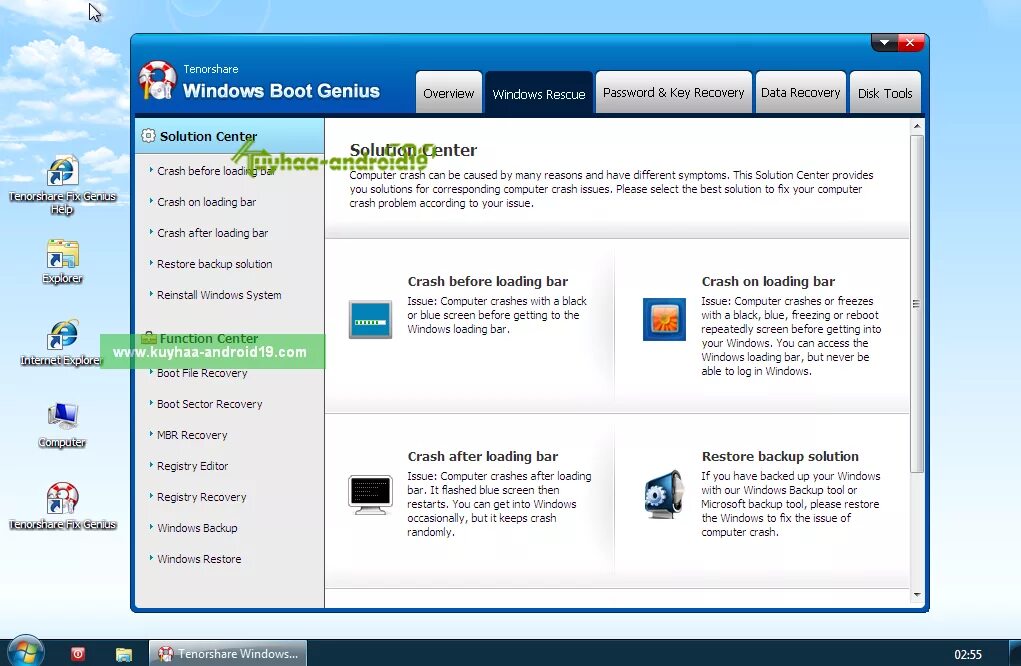Image resolution: width=1021 pixels, height=666 pixels.
Task: Click the Windows Boot Genius lifebuoy logo
Action: coord(158,80)
